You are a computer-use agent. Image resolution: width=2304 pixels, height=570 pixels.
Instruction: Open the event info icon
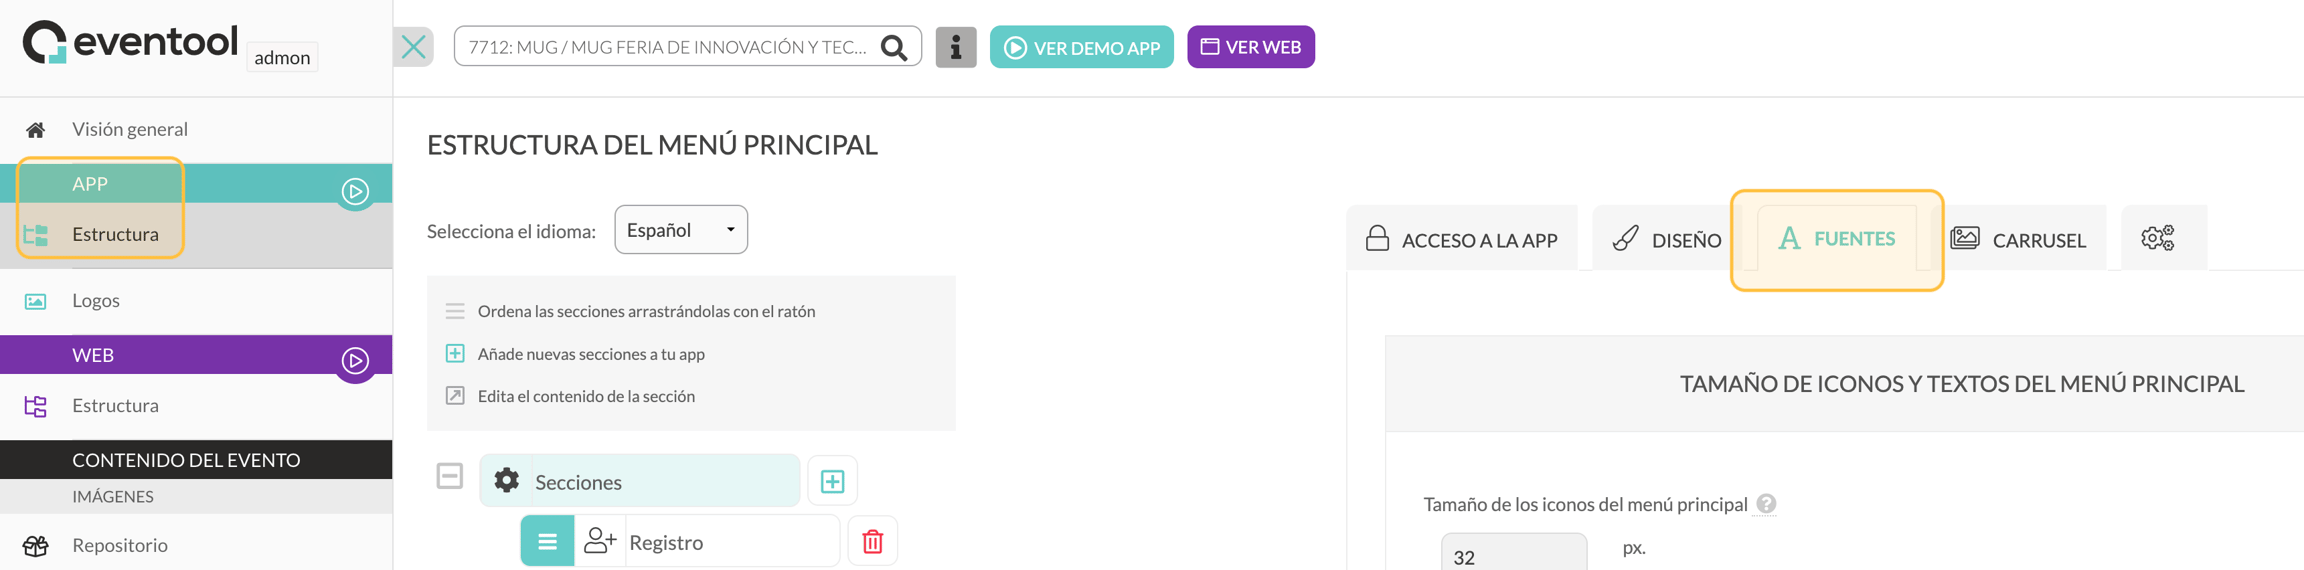(x=955, y=47)
